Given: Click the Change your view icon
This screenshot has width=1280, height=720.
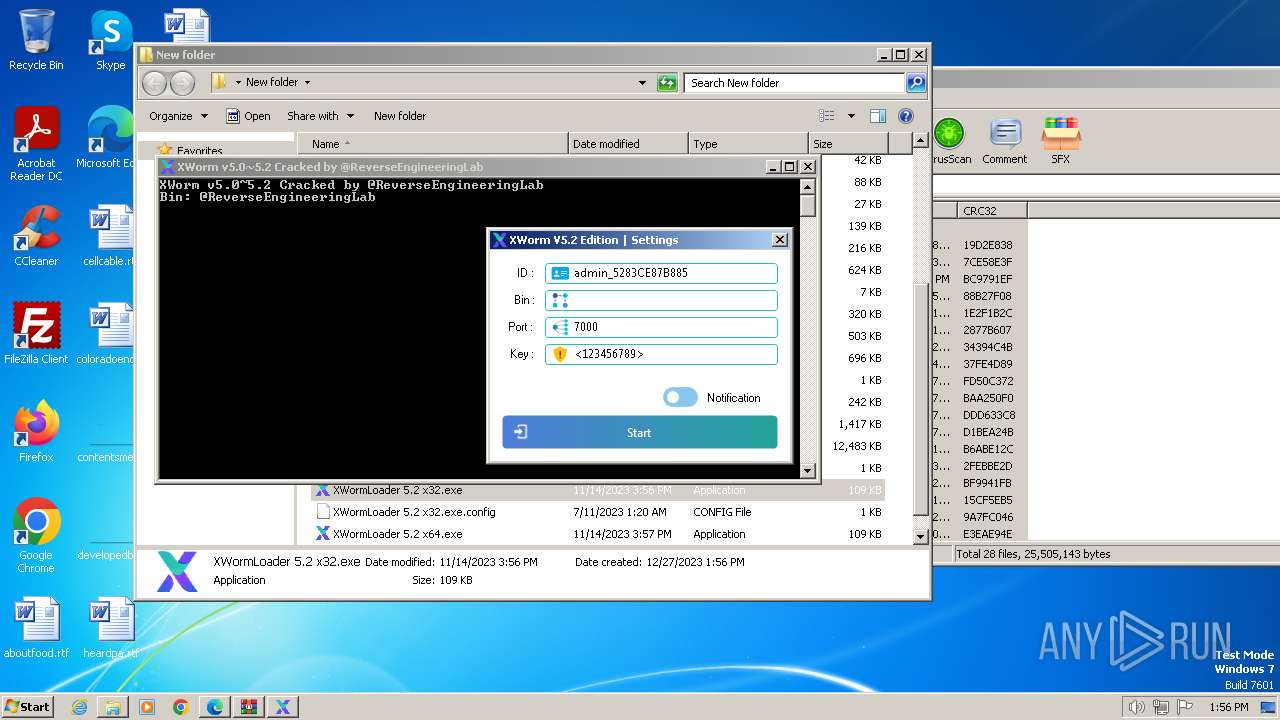Looking at the screenshot, I should (x=827, y=116).
